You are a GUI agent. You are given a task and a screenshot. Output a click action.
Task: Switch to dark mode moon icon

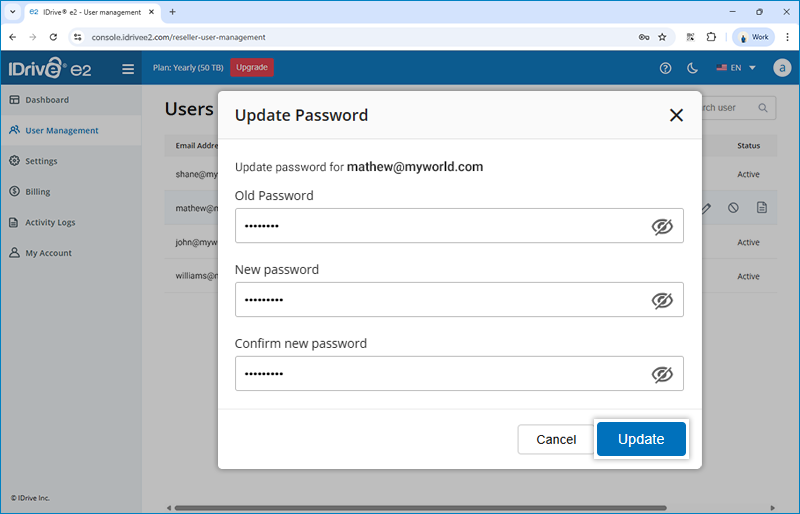click(x=693, y=69)
